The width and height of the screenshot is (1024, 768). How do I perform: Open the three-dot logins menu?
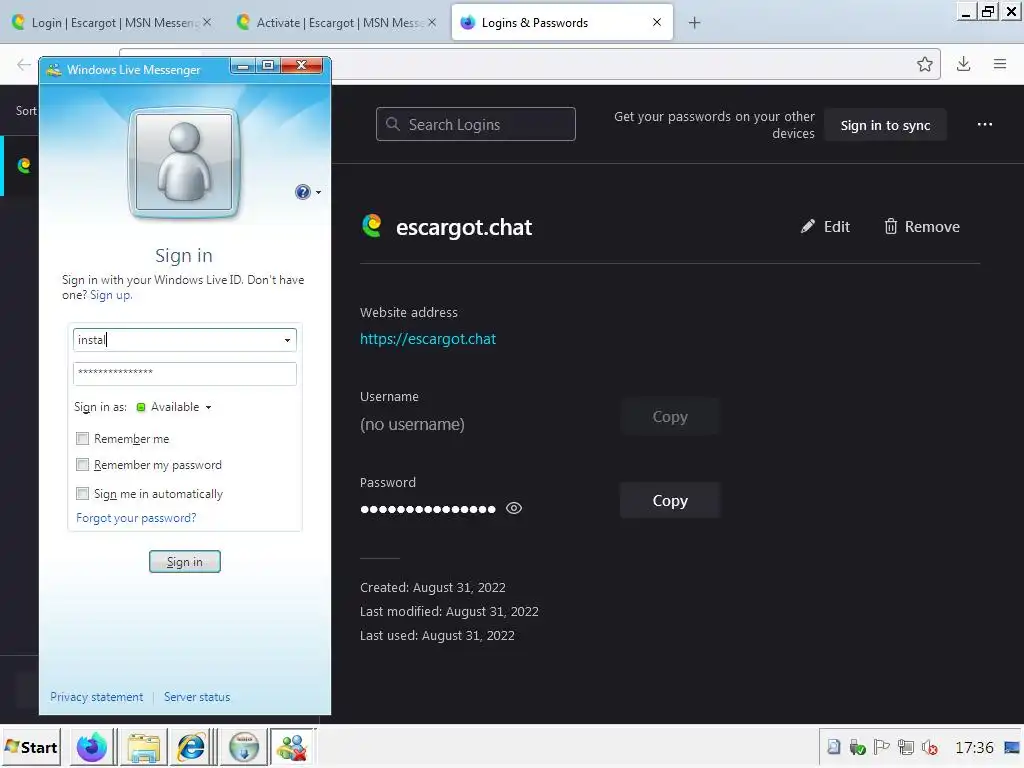pos(985,125)
